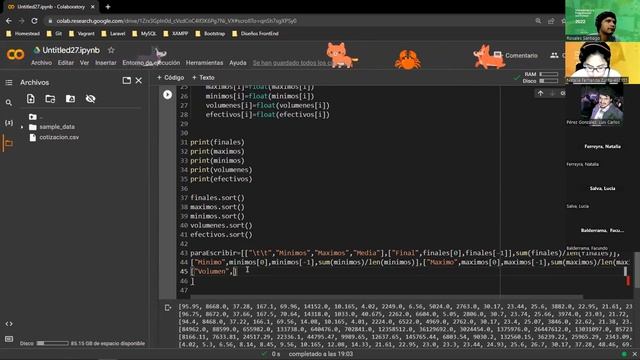The height and width of the screenshot is (360, 640).
Task: Click line 37 finales.sort()
Action: tap(217, 198)
